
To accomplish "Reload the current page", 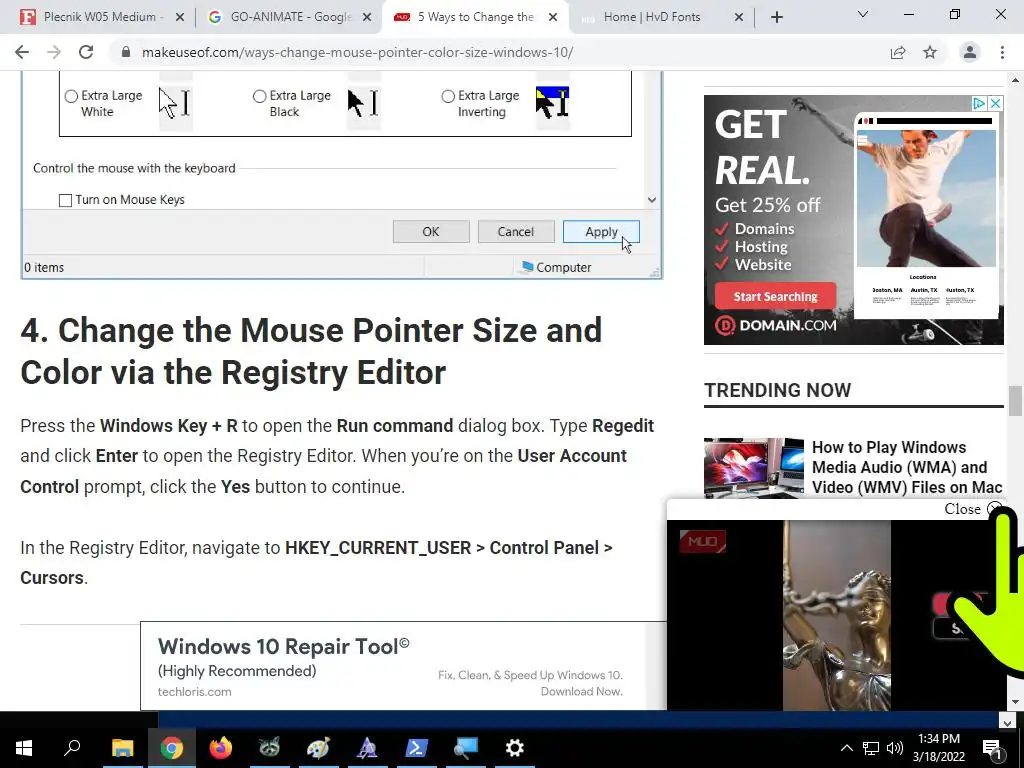I will click(x=86, y=52).
